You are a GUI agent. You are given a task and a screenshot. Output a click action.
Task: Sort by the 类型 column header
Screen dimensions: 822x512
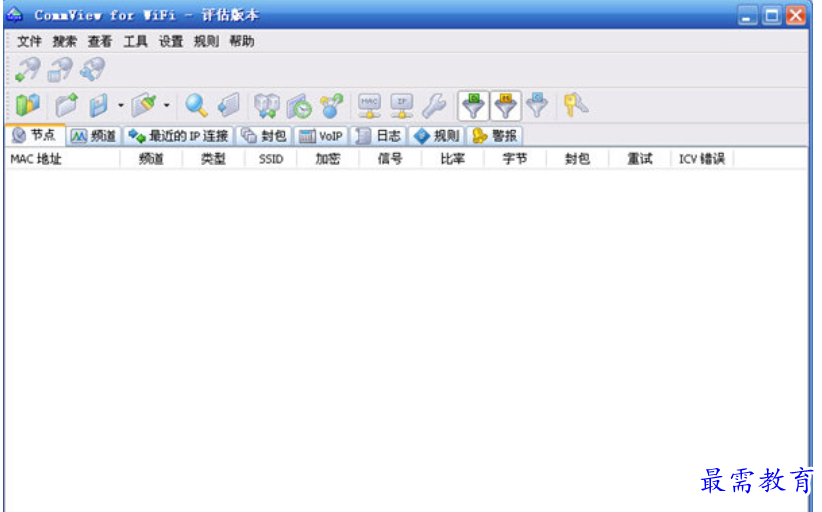point(214,159)
